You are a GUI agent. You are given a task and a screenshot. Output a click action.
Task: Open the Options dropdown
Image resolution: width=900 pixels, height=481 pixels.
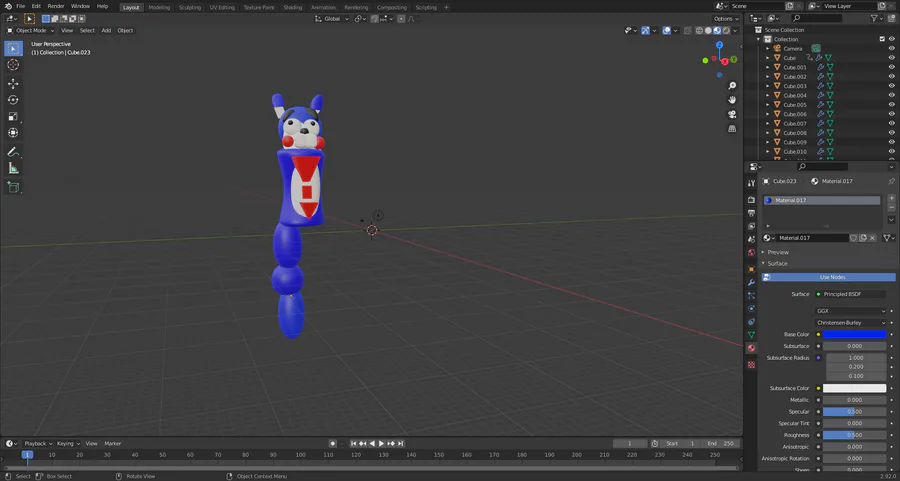(x=726, y=19)
